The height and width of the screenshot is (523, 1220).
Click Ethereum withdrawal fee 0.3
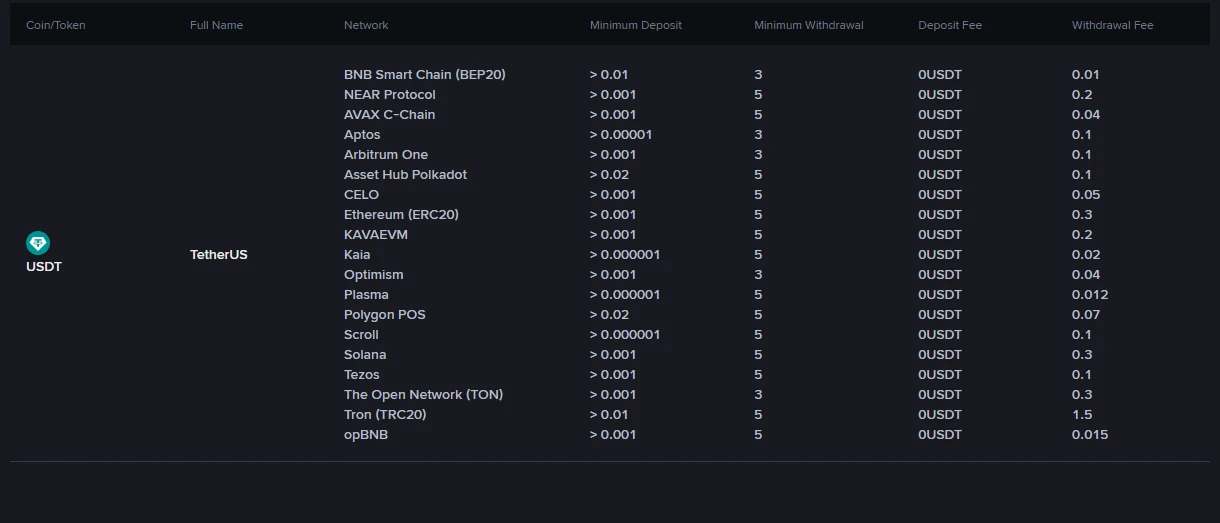click(1082, 215)
